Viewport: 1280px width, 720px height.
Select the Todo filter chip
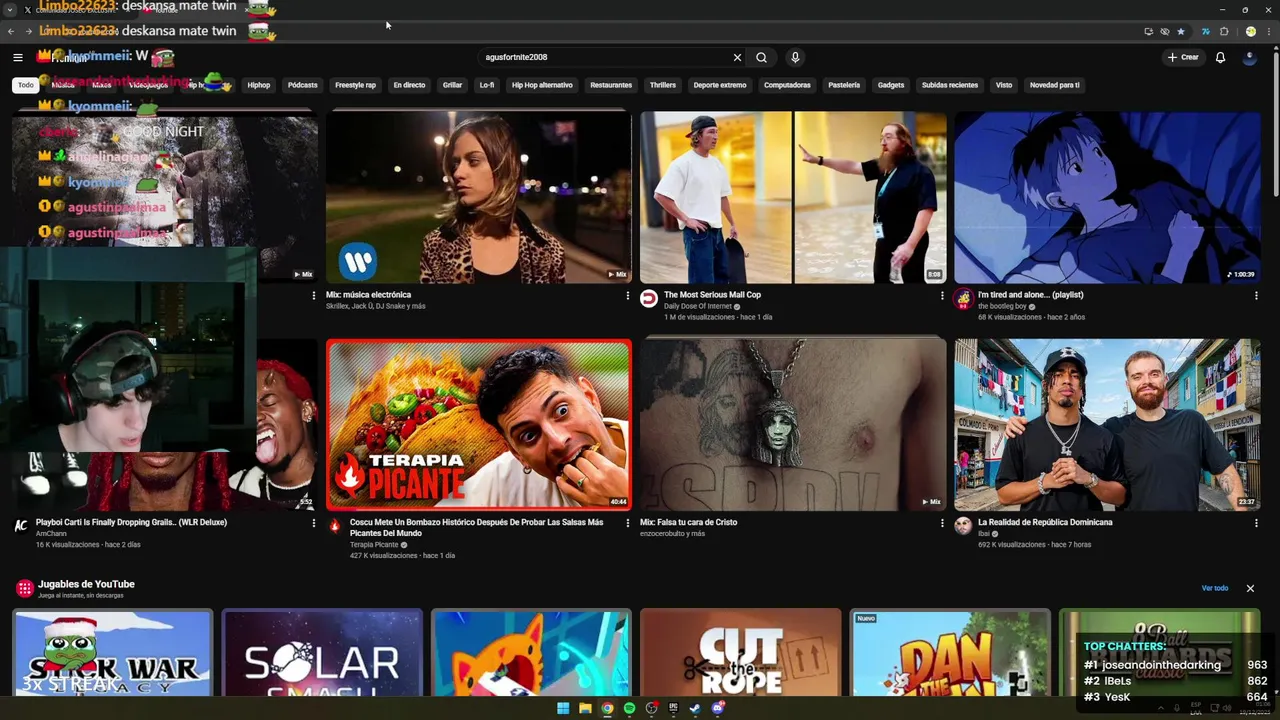[26, 85]
